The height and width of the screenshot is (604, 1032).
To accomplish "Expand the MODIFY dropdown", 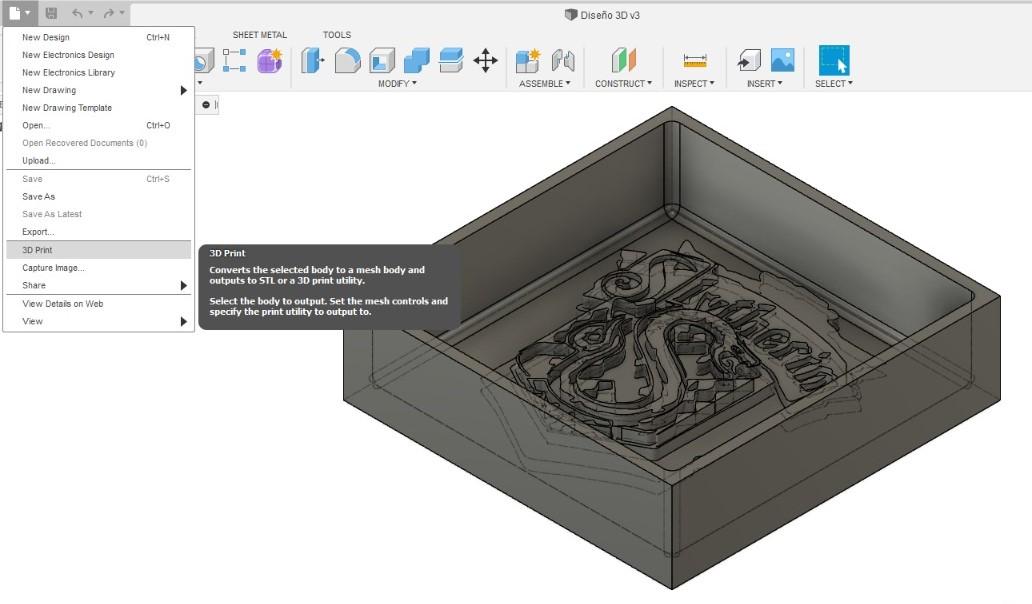I will 397,84.
